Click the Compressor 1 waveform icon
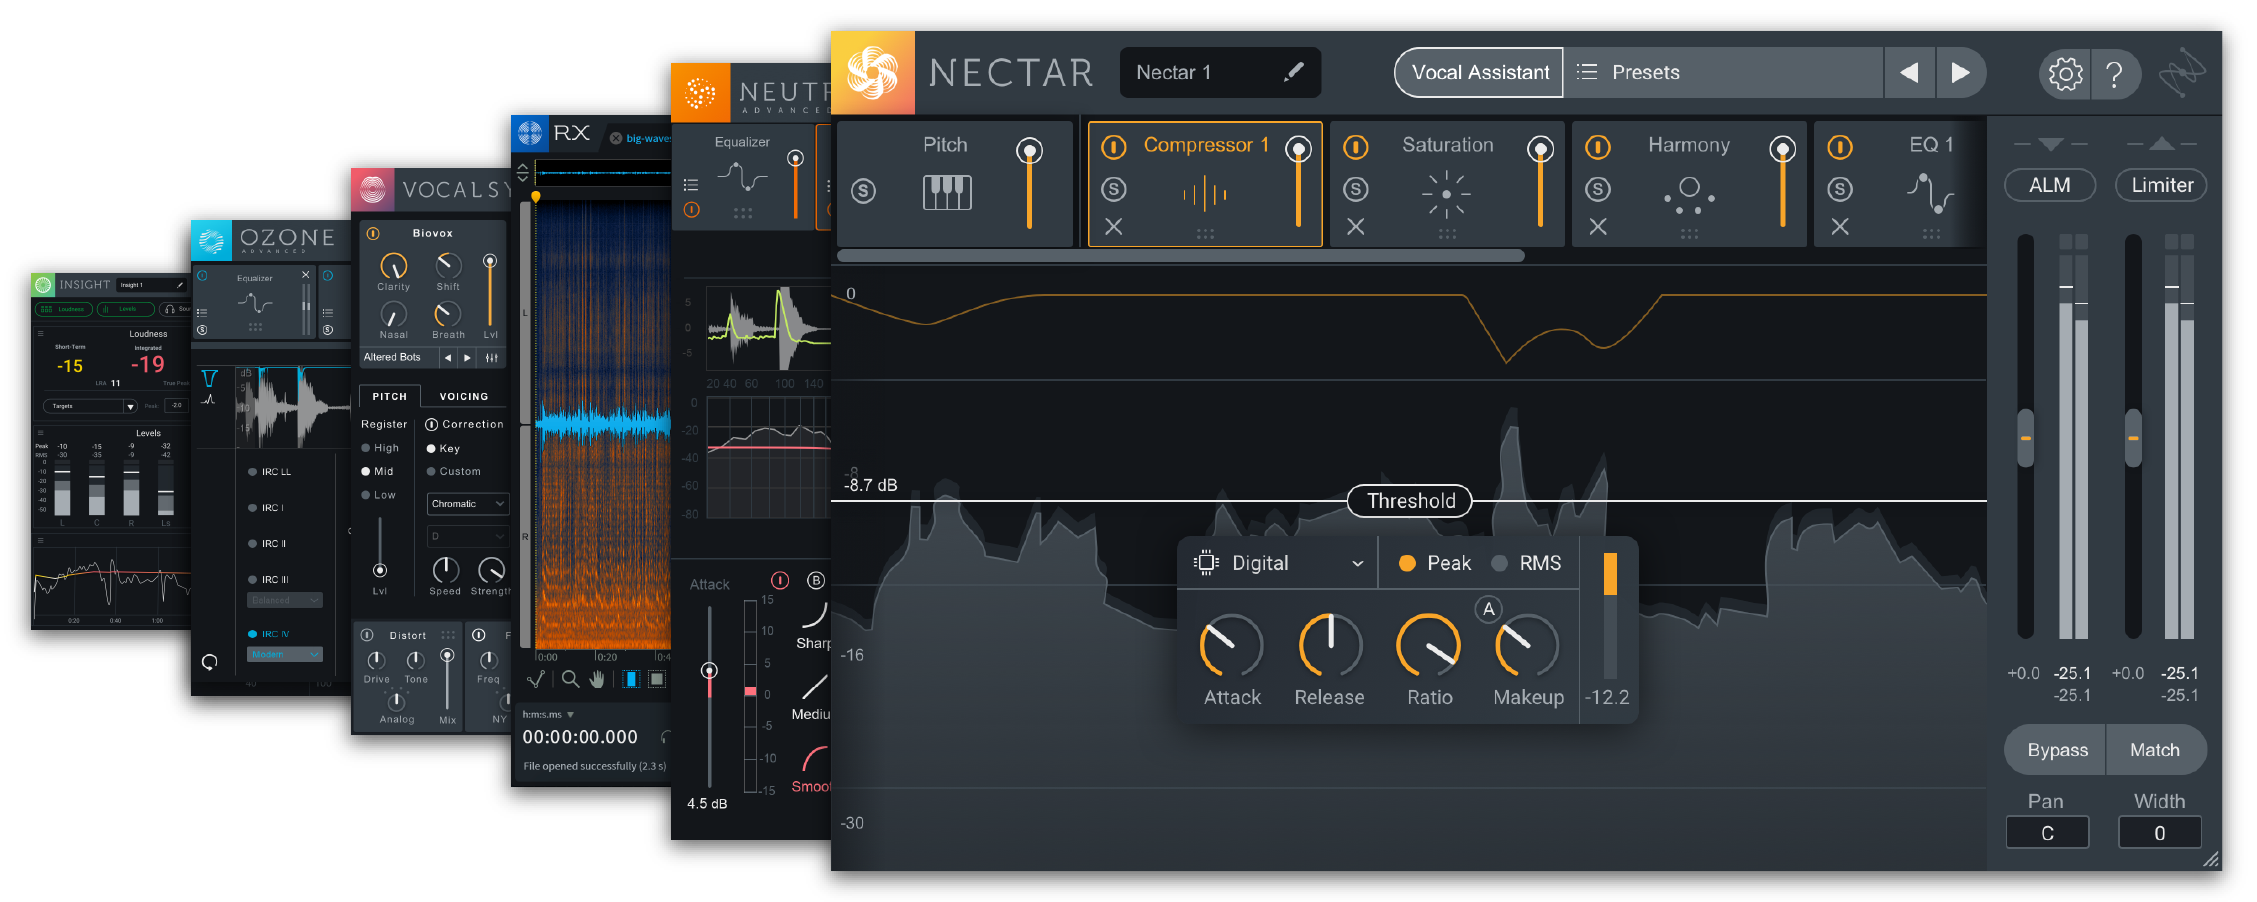Viewport: 2257px width, 902px height. [1205, 194]
